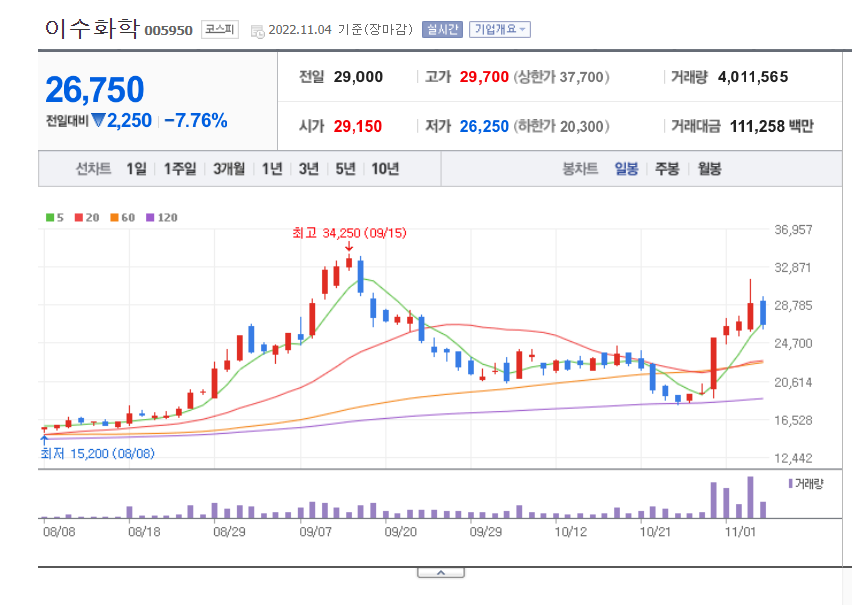Viewport: 852px width, 605px height.
Task: Click the 실시간 real-time button
Action: point(442,29)
